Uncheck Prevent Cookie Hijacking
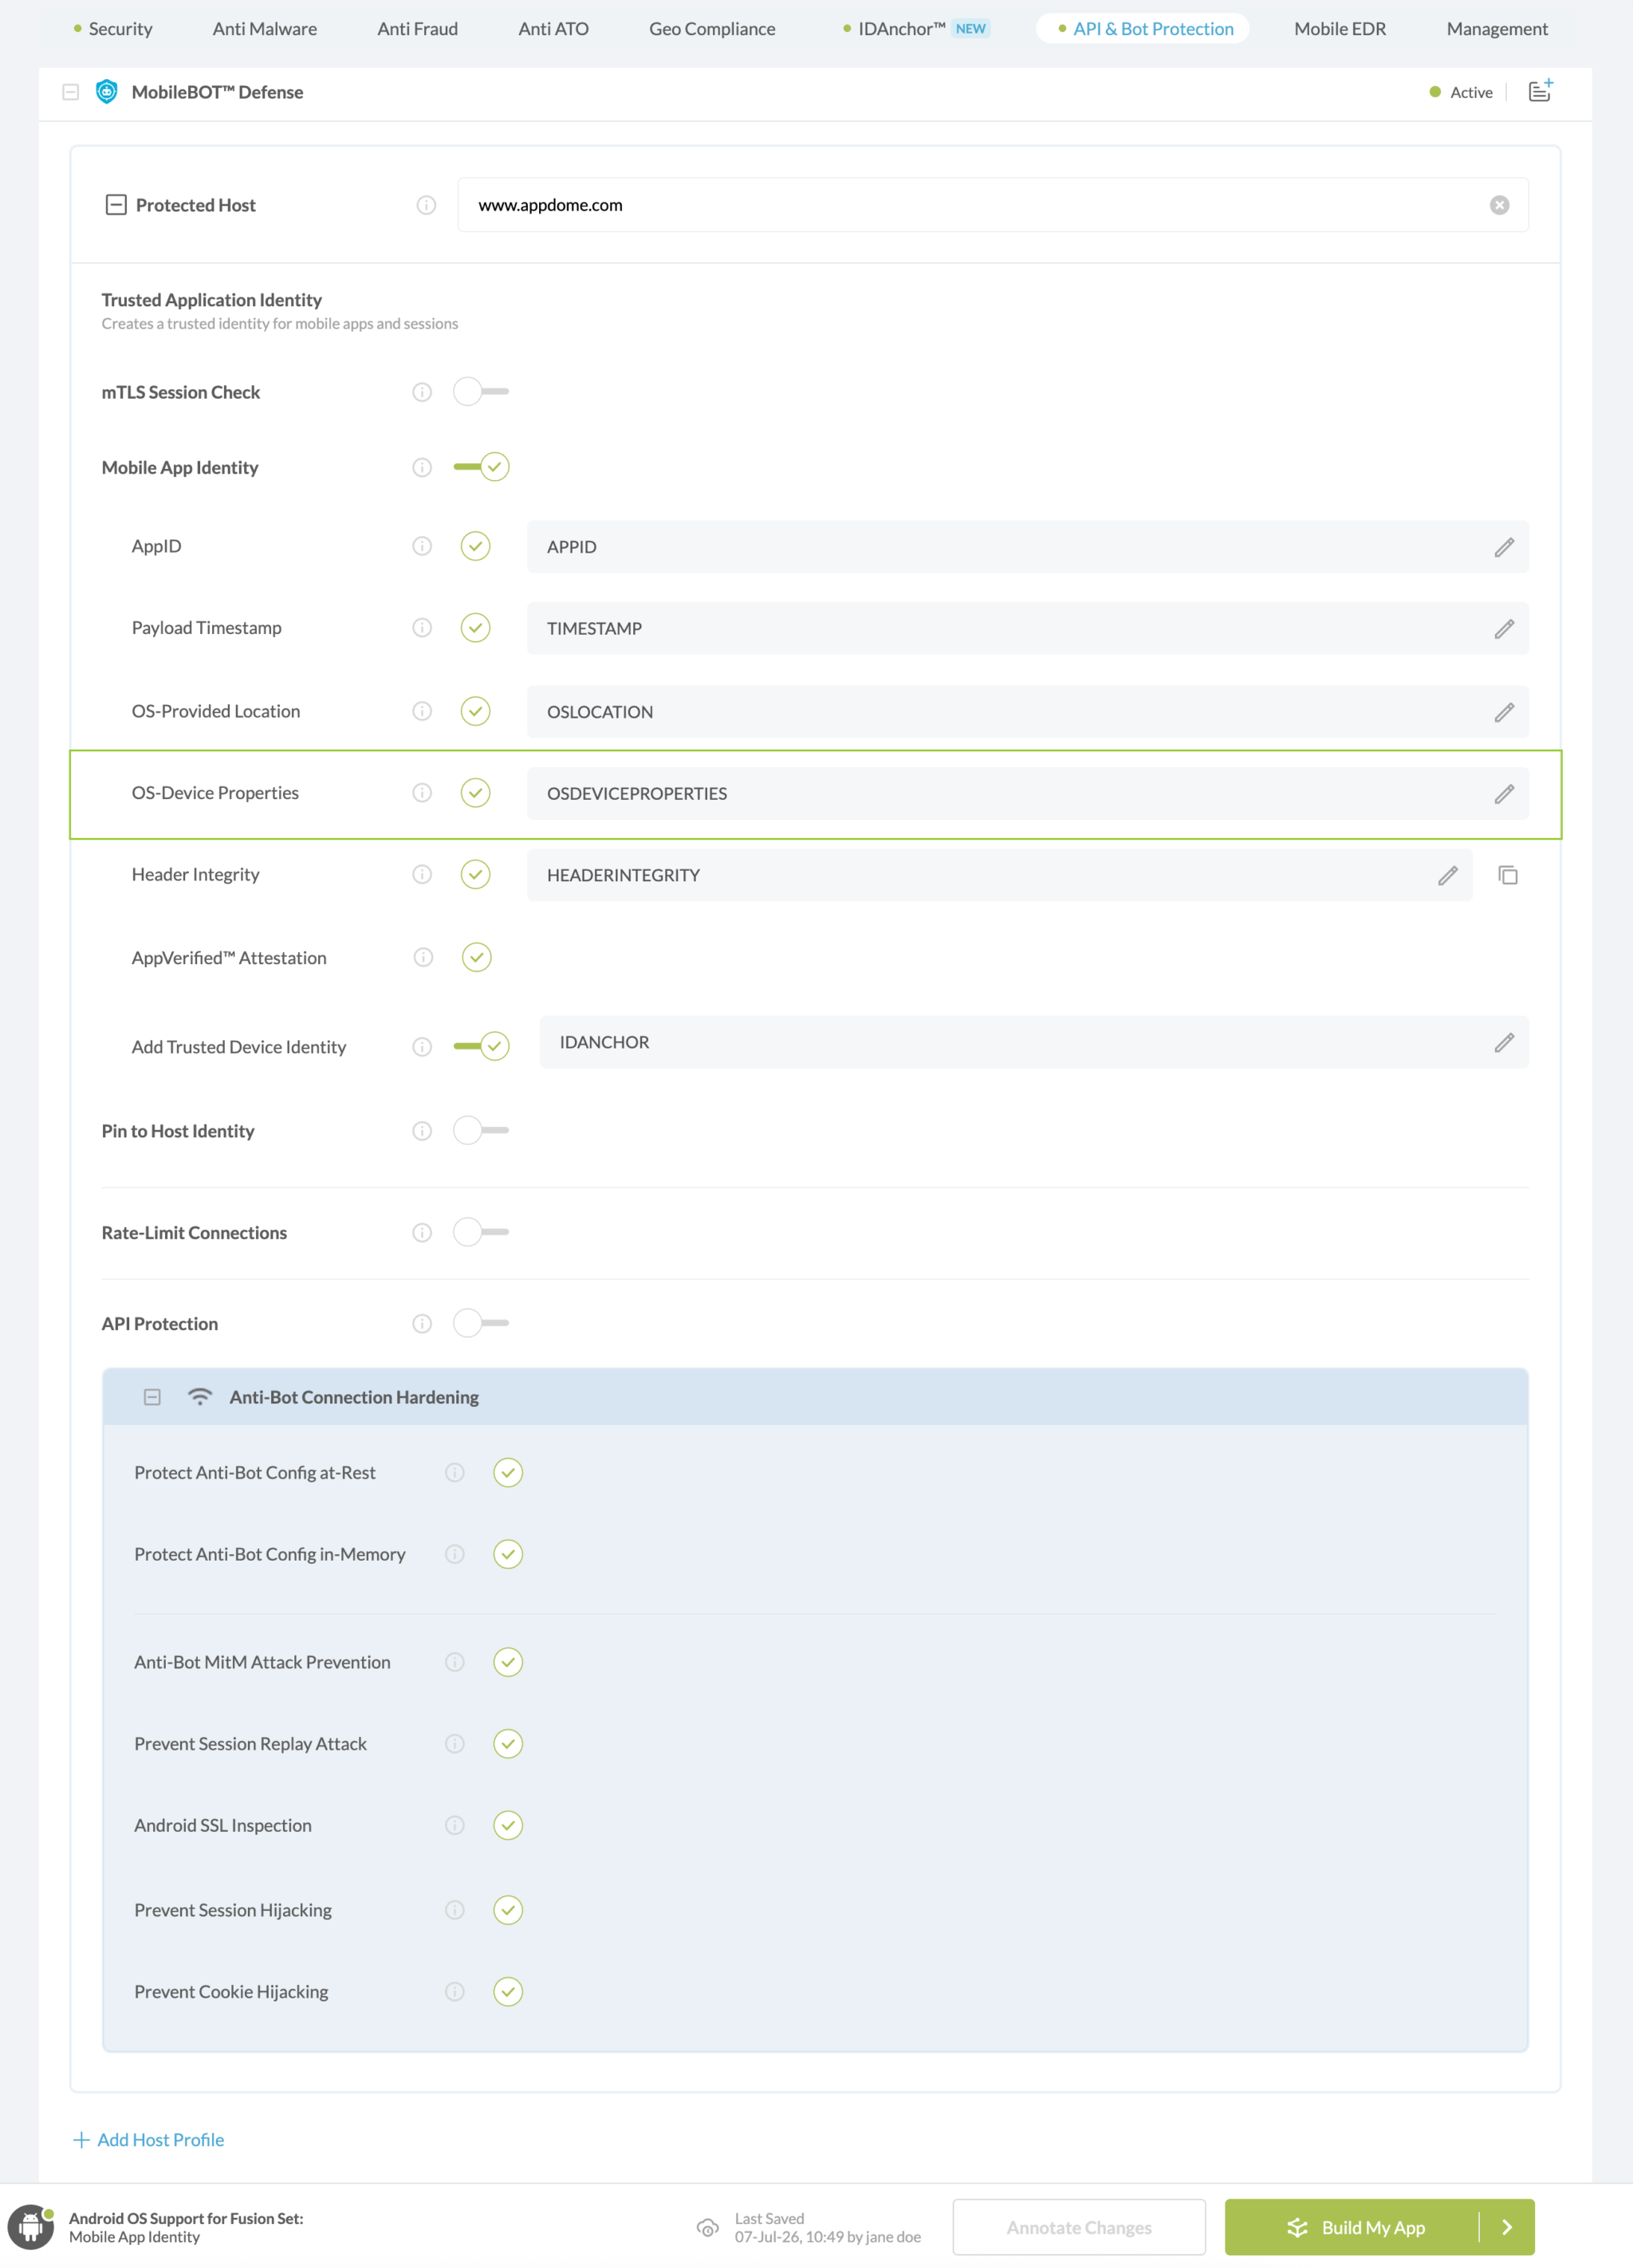The height and width of the screenshot is (2268, 1633). tap(508, 1992)
